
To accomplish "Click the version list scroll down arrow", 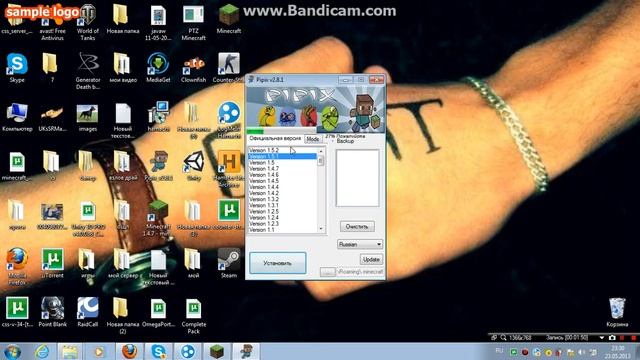I will [321, 229].
